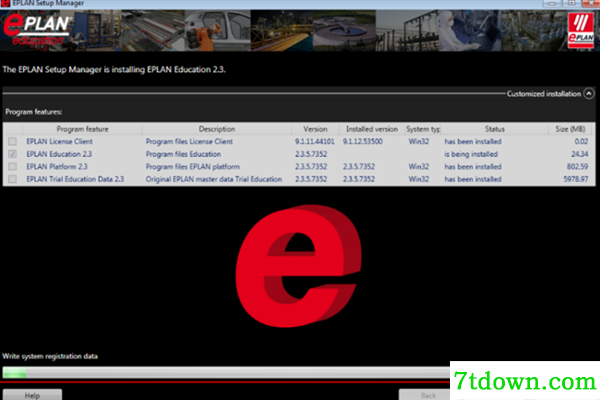Select the EPLAN Platform 2.3 feature name
Image resolution: width=600 pixels, height=400 pixels.
[57, 167]
